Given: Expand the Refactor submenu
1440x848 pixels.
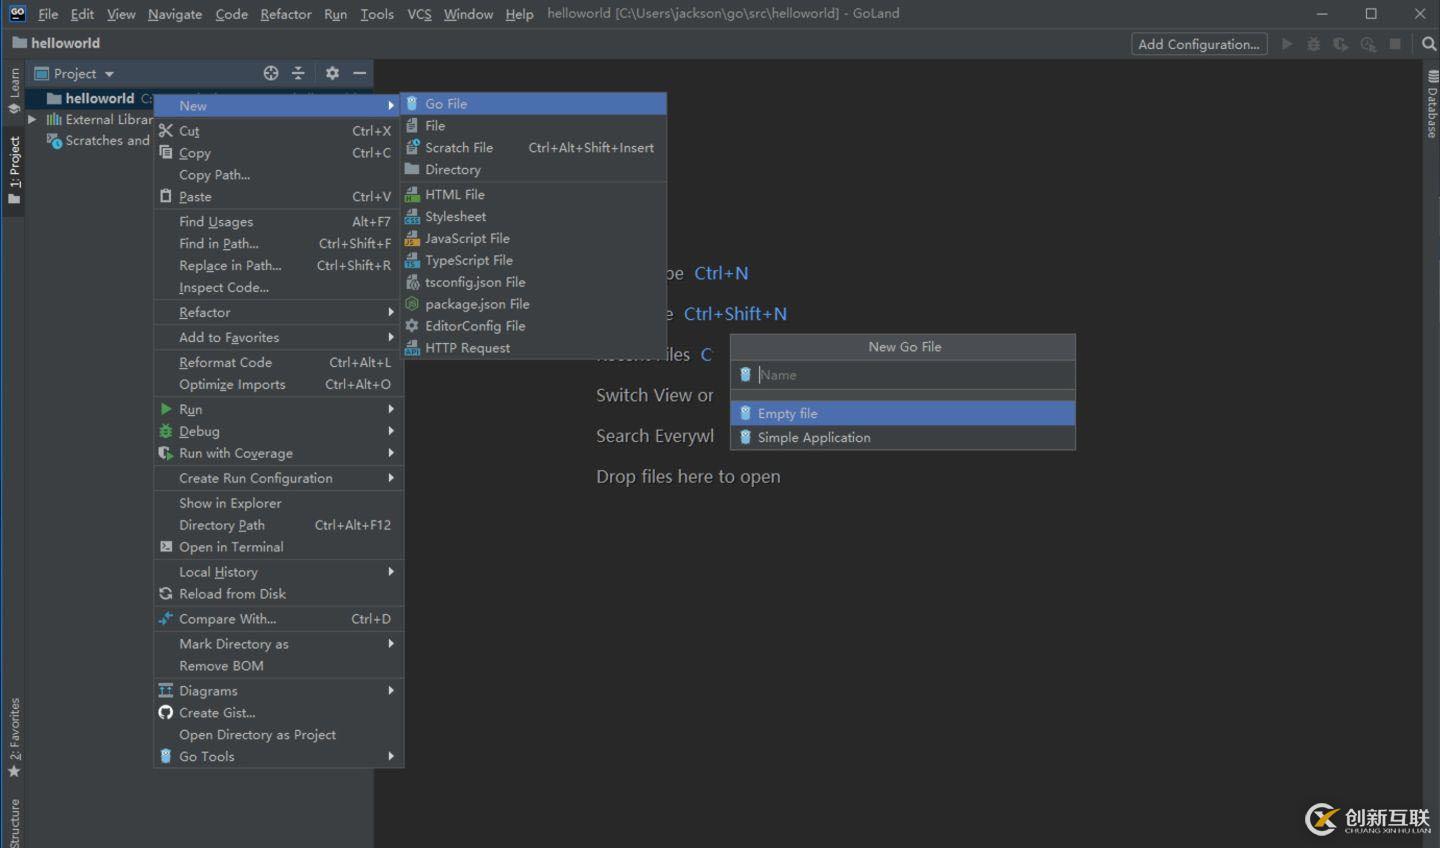Looking at the screenshot, I should tap(279, 313).
